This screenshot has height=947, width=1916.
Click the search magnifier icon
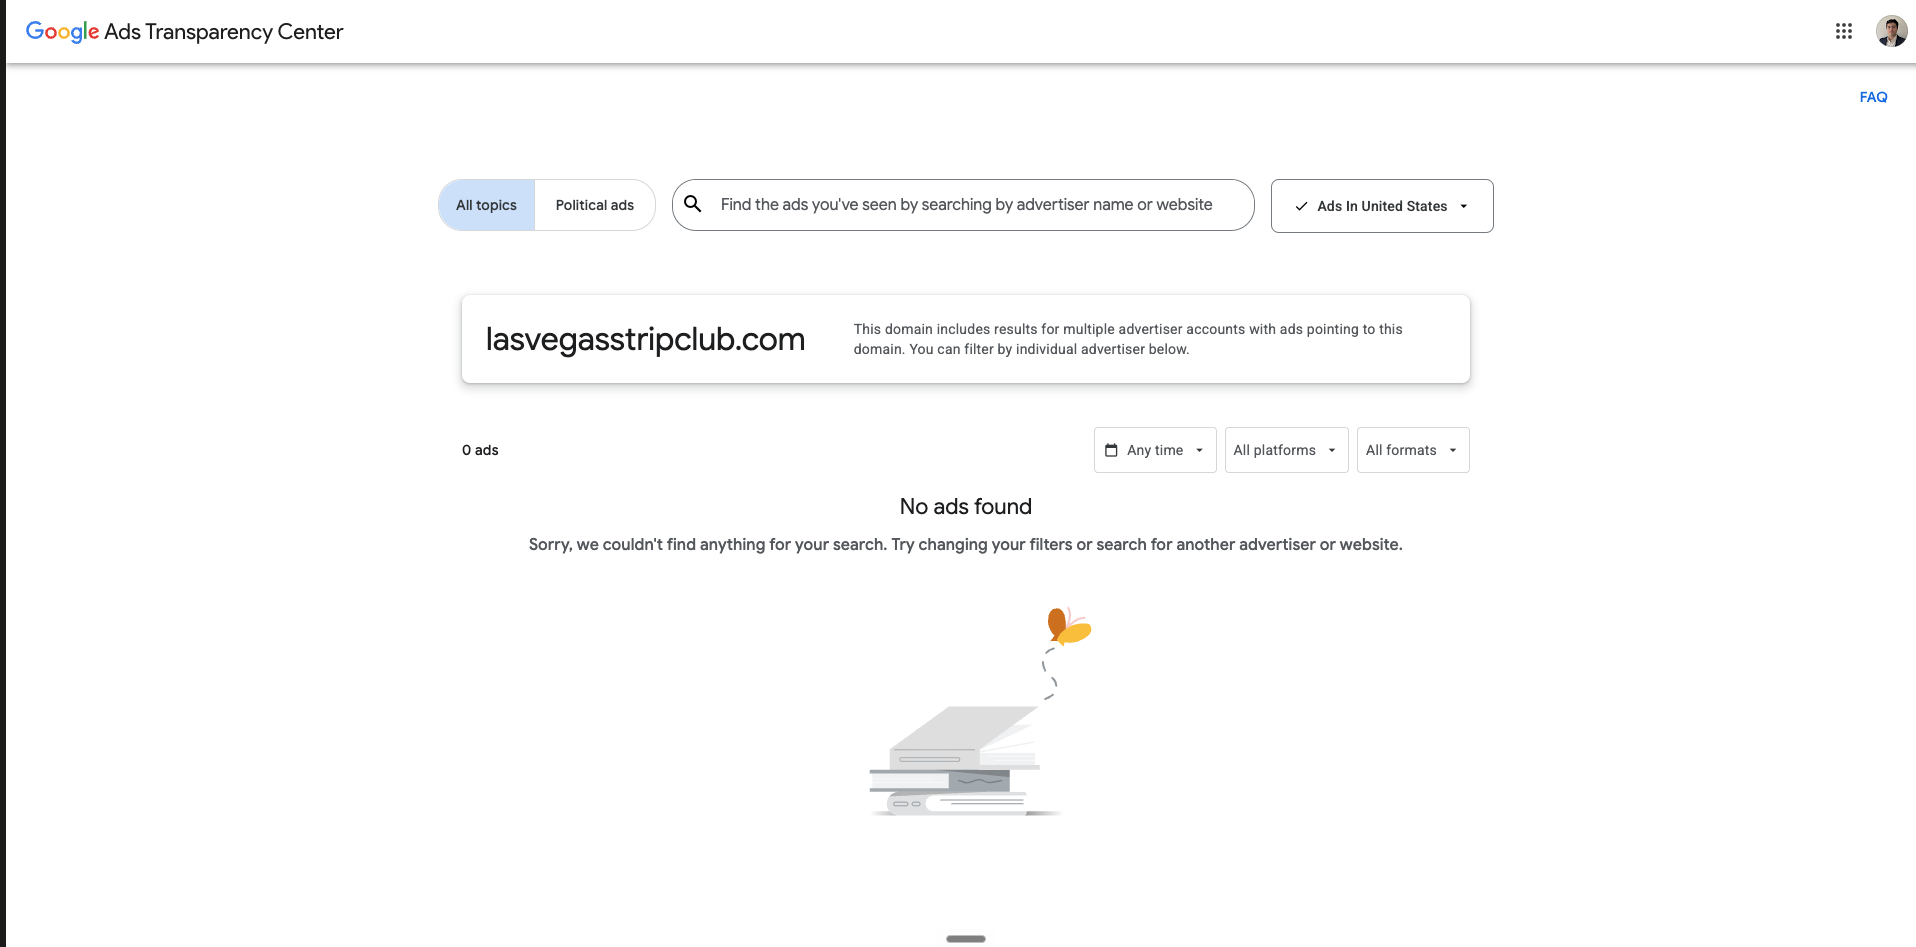692,204
